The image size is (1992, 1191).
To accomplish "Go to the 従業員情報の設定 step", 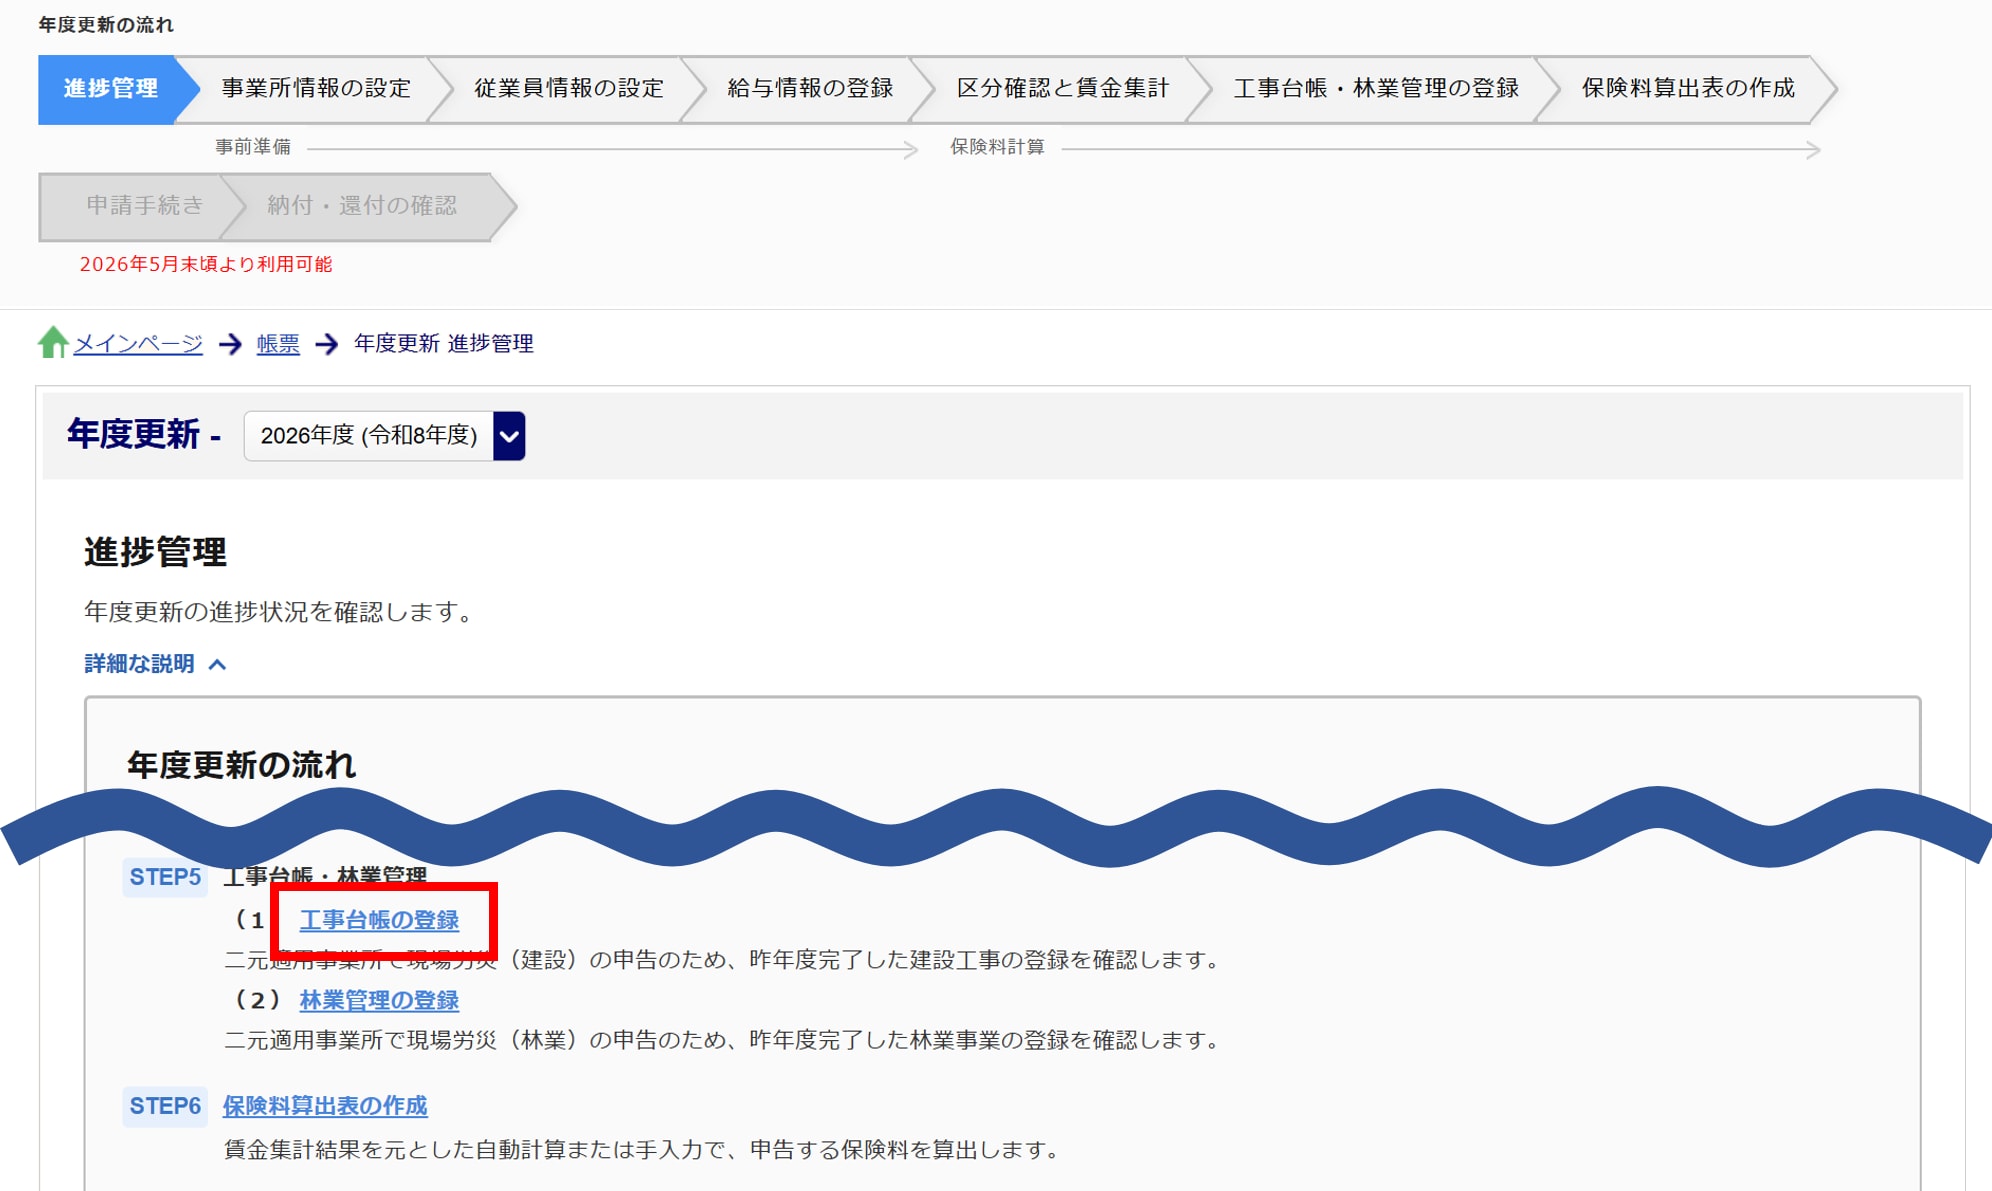I will pos(568,89).
